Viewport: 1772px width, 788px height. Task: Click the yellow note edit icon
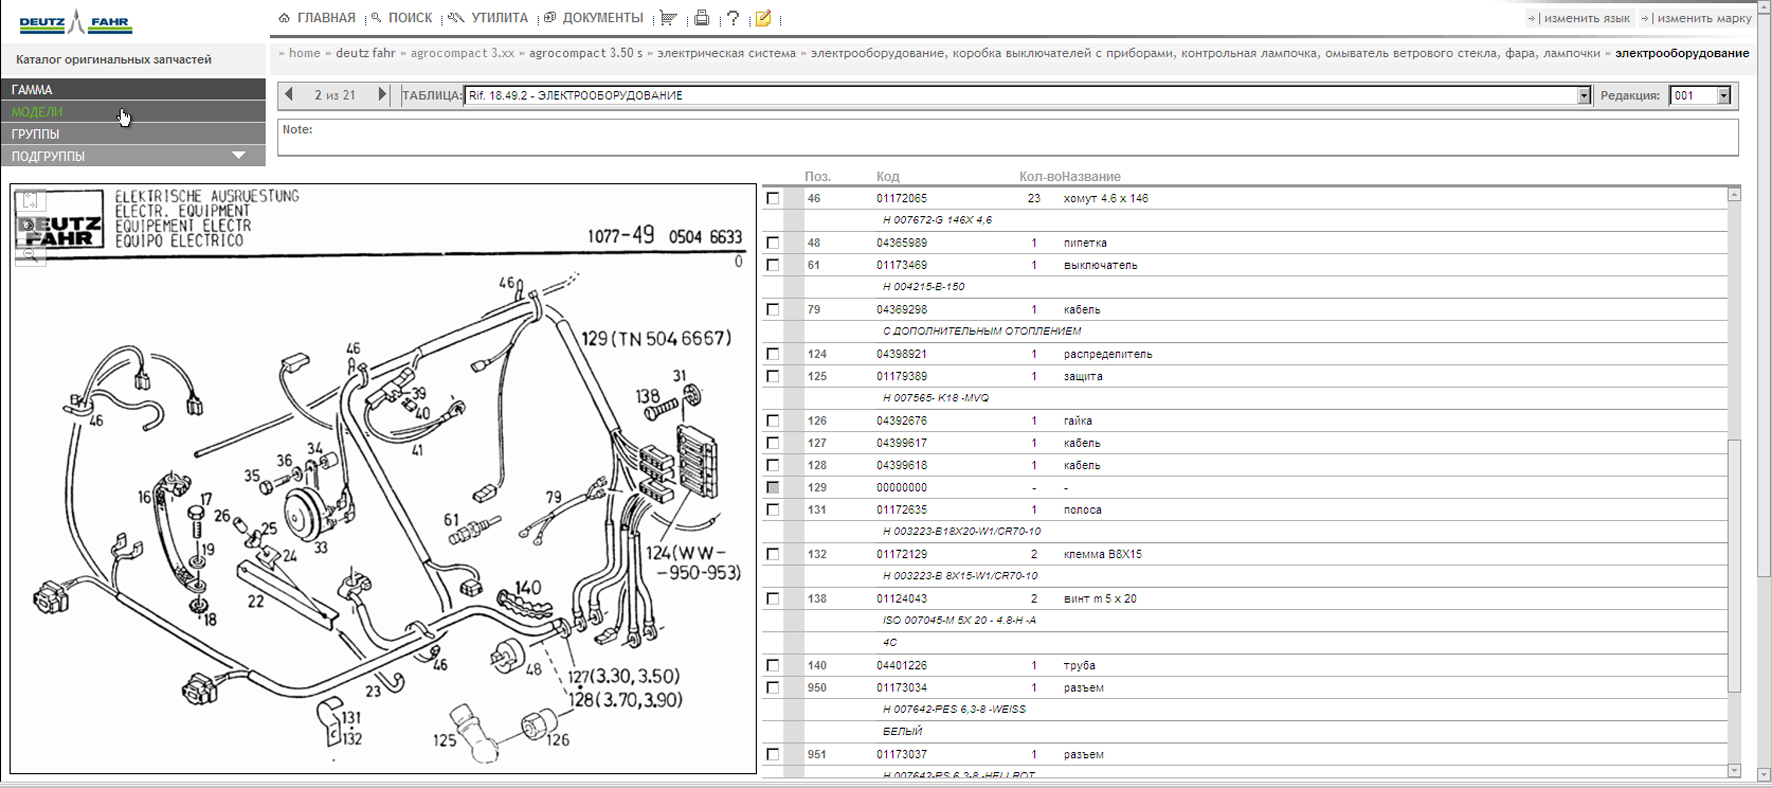763,18
